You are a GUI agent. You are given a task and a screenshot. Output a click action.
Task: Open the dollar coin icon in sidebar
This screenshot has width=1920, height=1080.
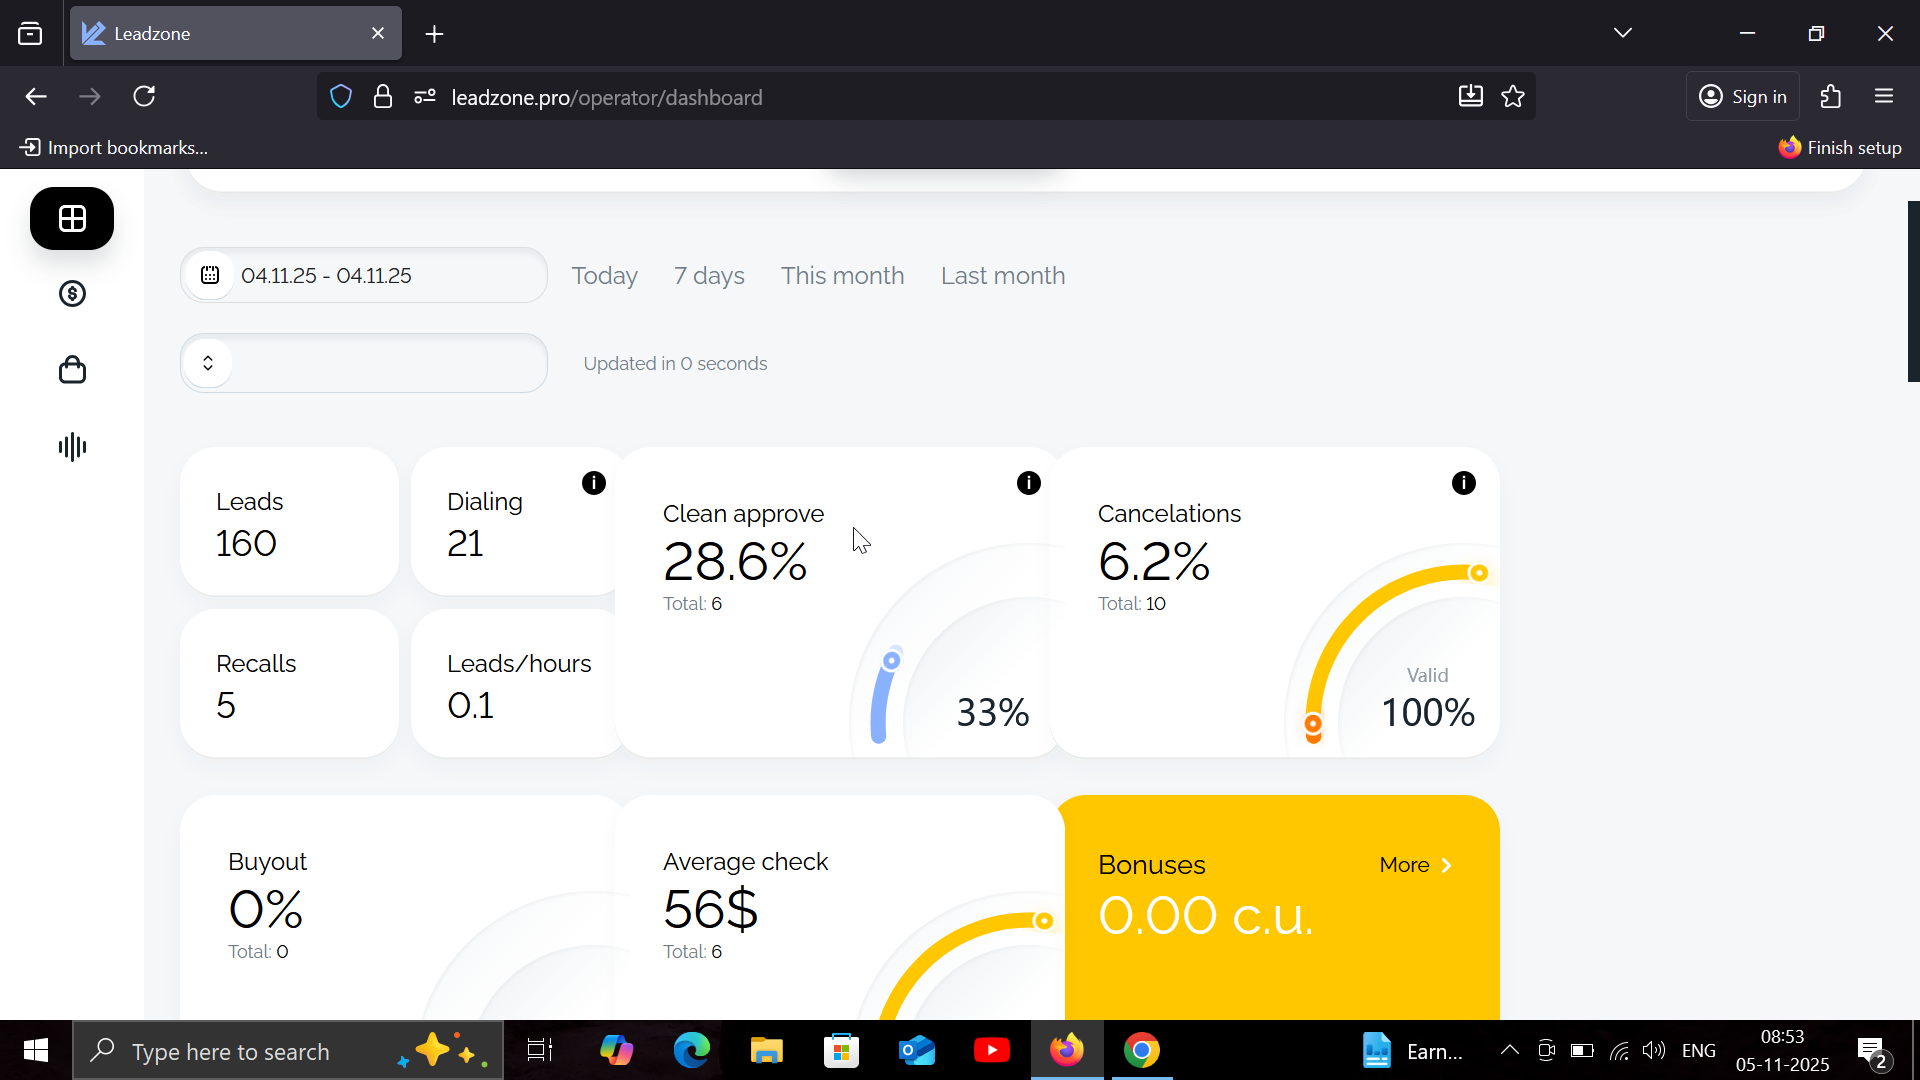(72, 294)
